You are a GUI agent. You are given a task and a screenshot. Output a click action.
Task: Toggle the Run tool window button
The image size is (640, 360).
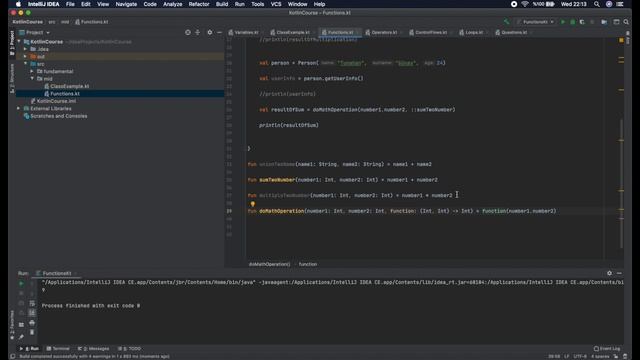pyautogui.click(x=29, y=349)
